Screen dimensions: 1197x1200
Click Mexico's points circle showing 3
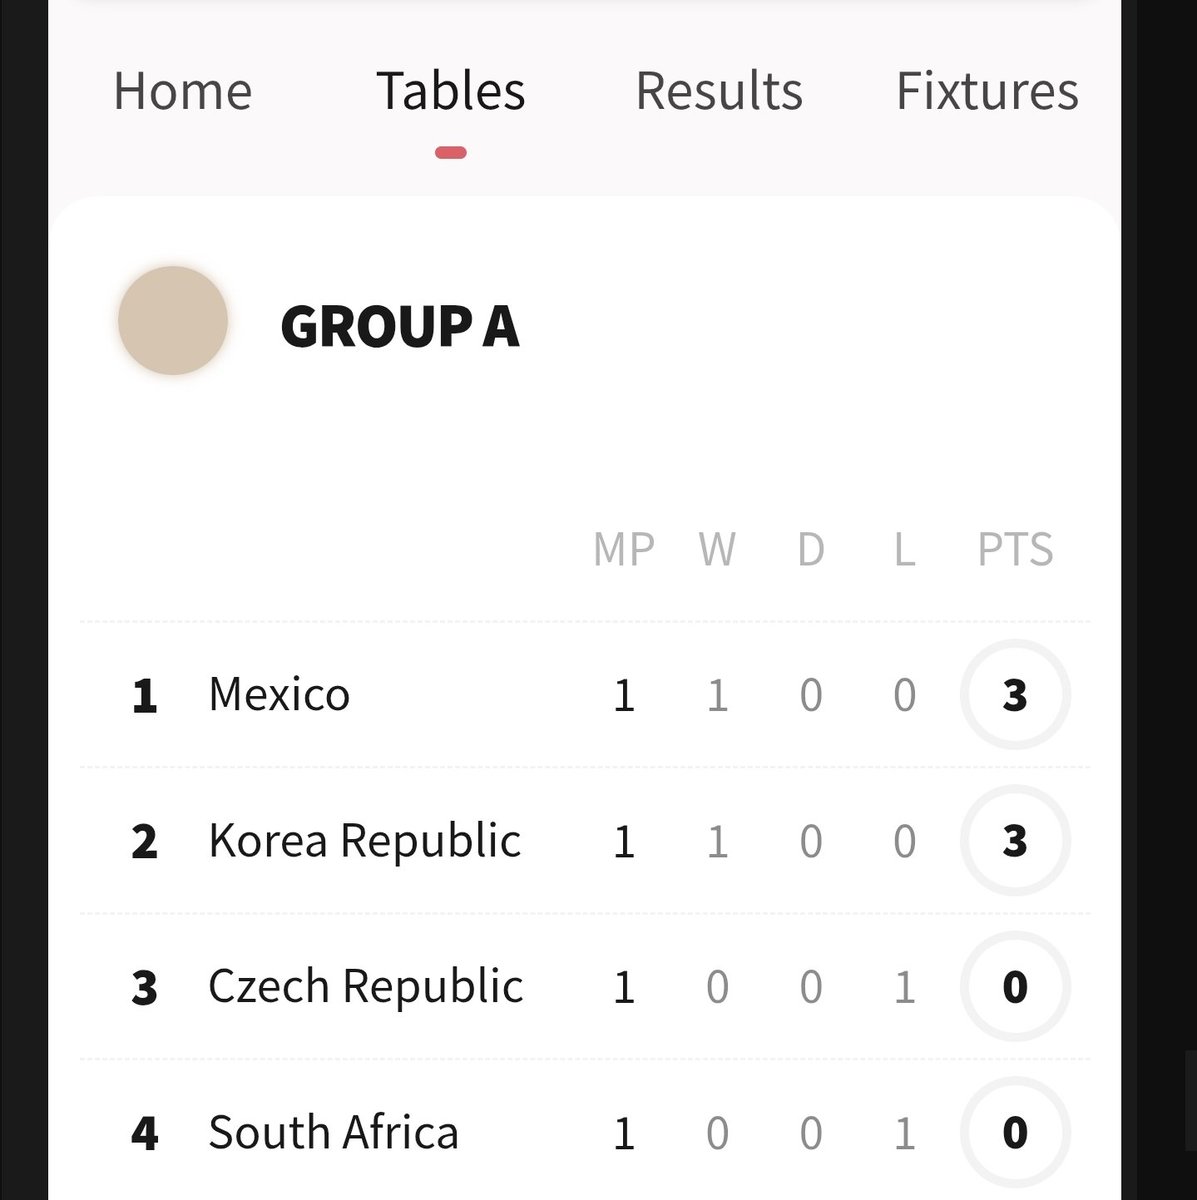1015,695
